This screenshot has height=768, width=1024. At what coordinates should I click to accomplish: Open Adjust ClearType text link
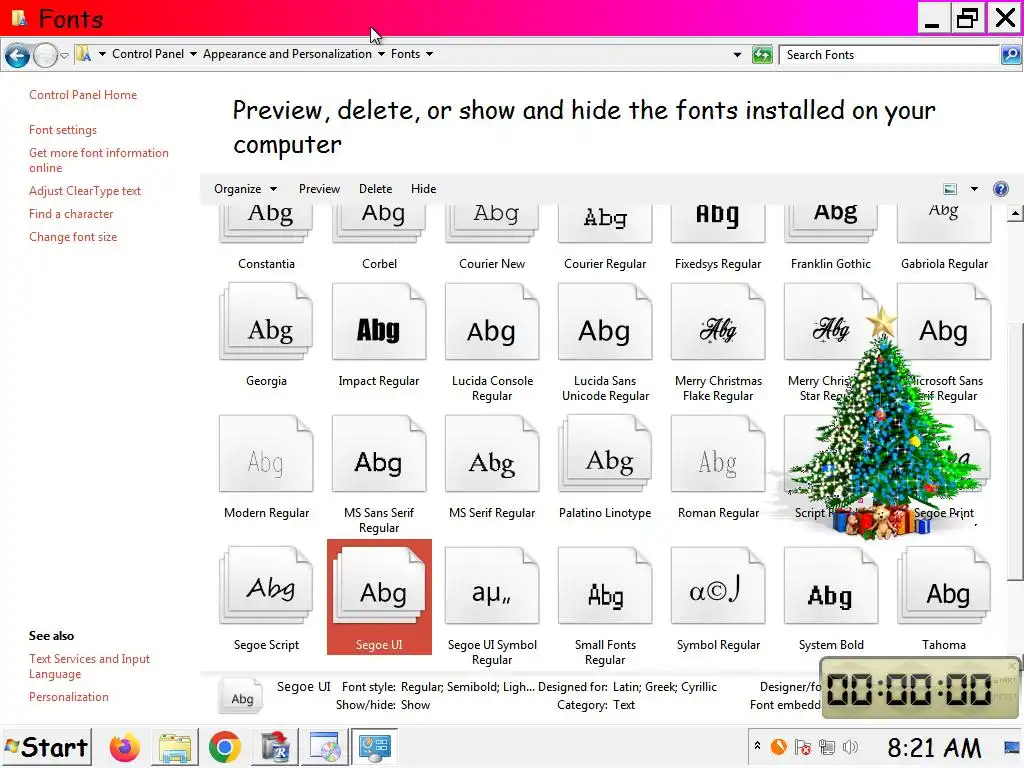[85, 191]
